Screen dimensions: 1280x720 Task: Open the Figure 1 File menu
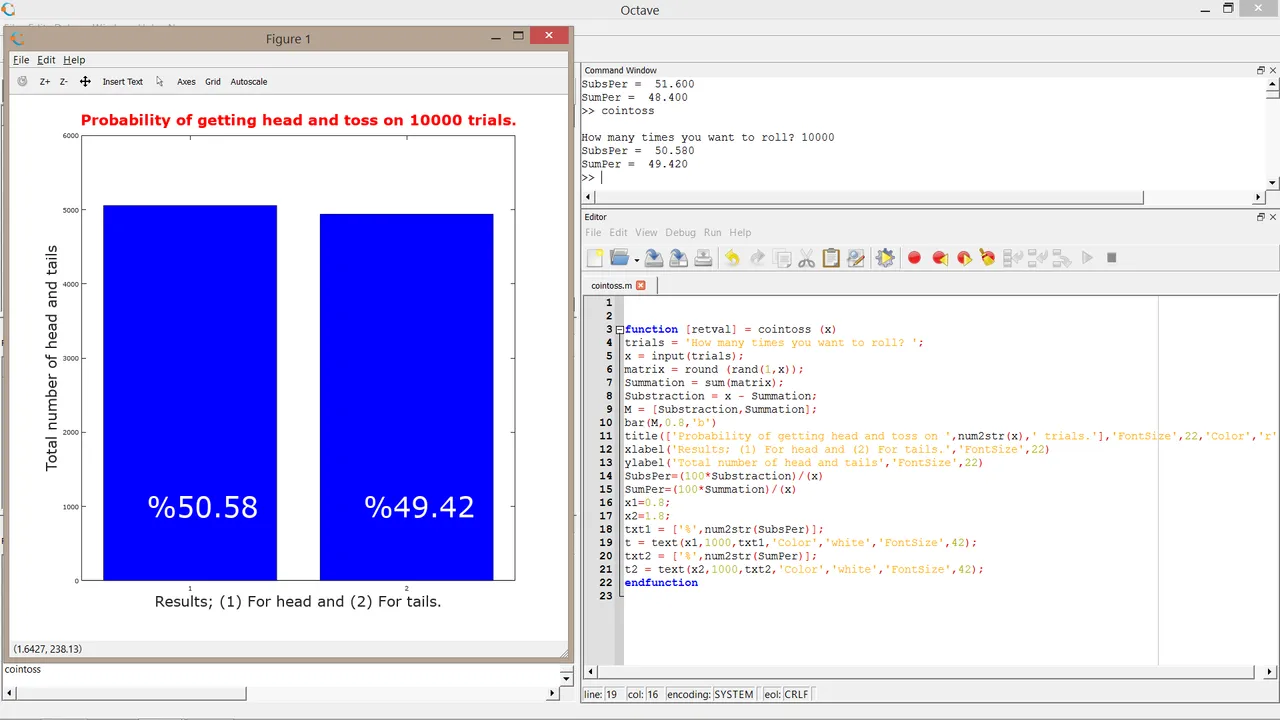pos(21,60)
